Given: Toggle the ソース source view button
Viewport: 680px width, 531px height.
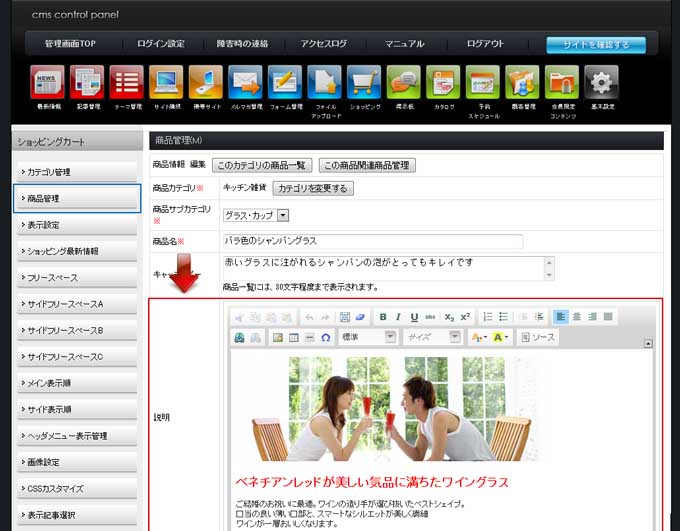Looking at the screenshot, I should (x=539, y=338).
